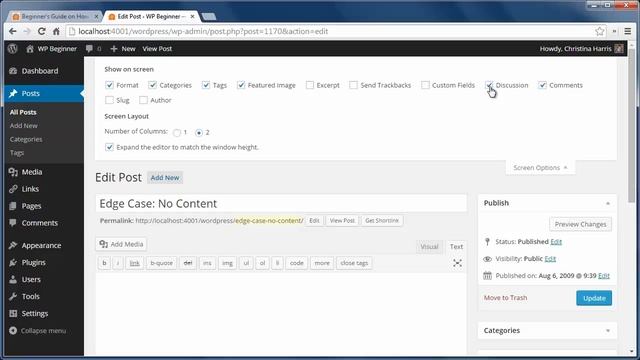Toggle the Comments screen option checkbox

coord(542,85)
